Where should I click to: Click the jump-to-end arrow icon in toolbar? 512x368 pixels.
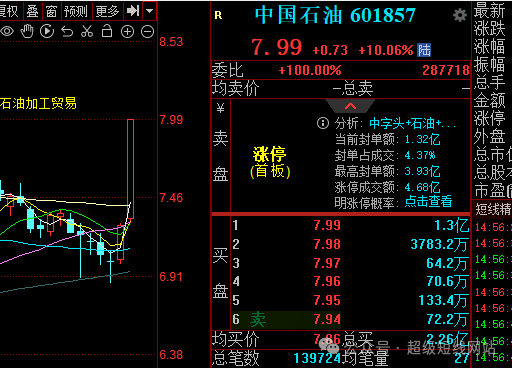(x=133, y=11)
